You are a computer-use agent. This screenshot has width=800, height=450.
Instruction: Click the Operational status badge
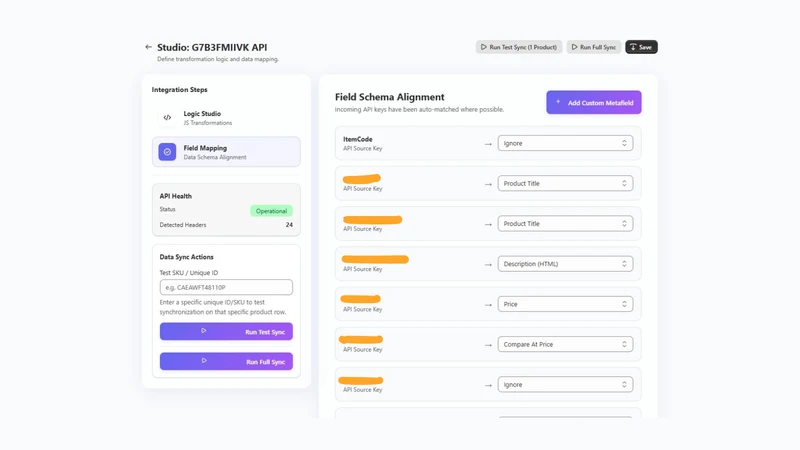coord(271,211)
